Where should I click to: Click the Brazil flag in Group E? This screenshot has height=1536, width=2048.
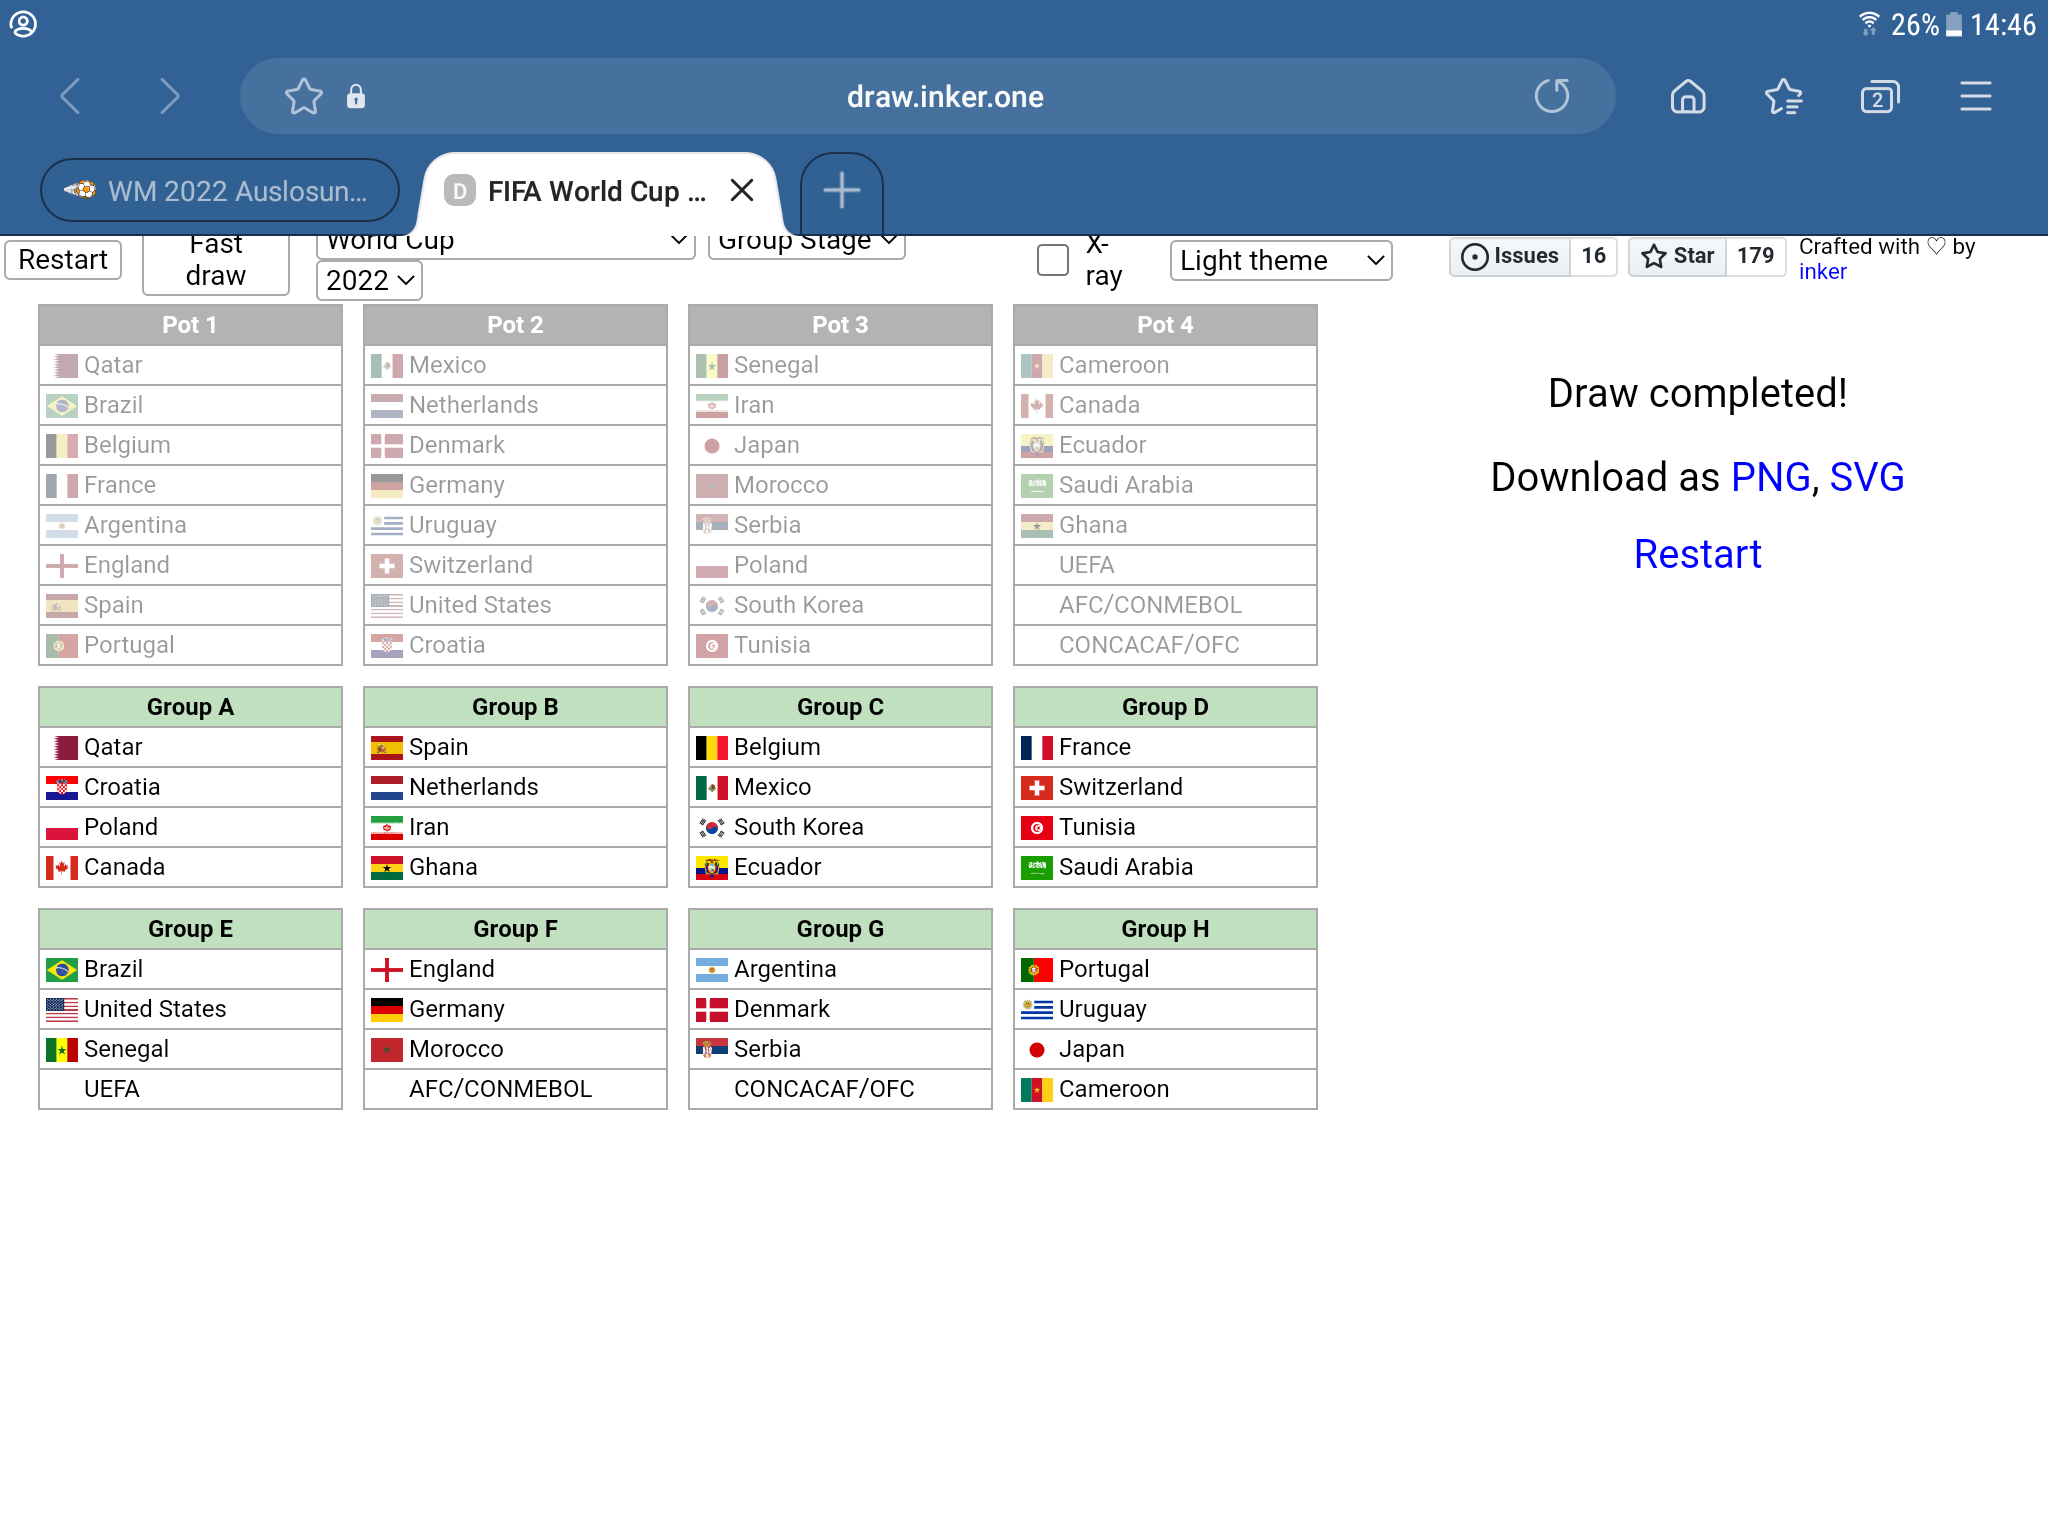pyautogui.click(x=62, y=969)
